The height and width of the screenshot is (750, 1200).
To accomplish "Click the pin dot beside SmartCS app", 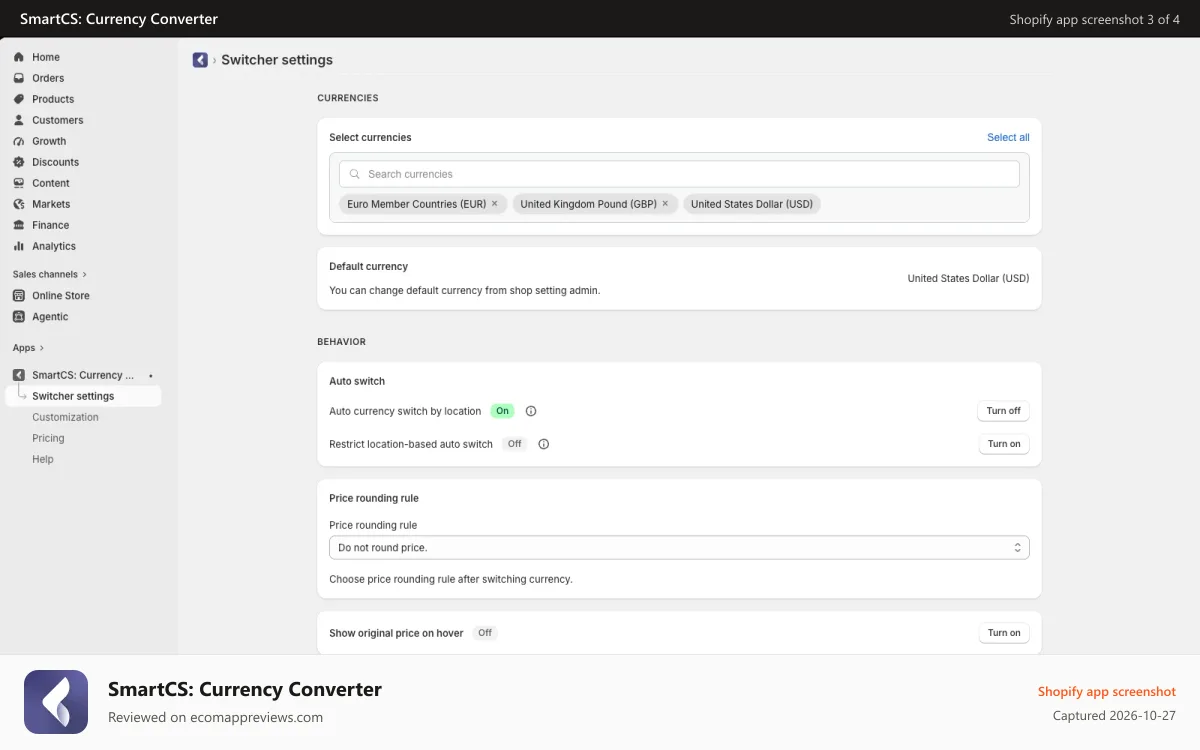I will [x=151, y=375].
